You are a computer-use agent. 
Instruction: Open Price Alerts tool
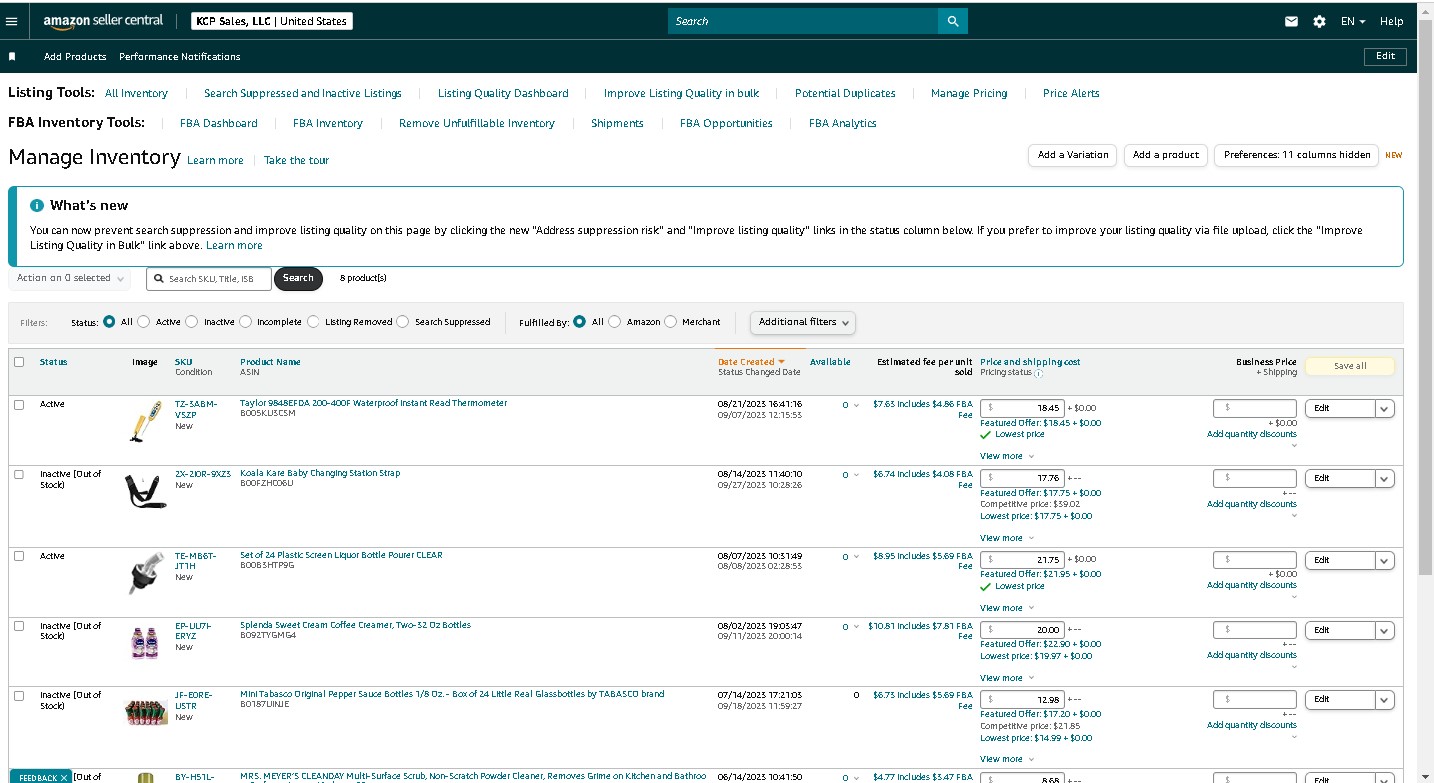(x=1071, y=93)
